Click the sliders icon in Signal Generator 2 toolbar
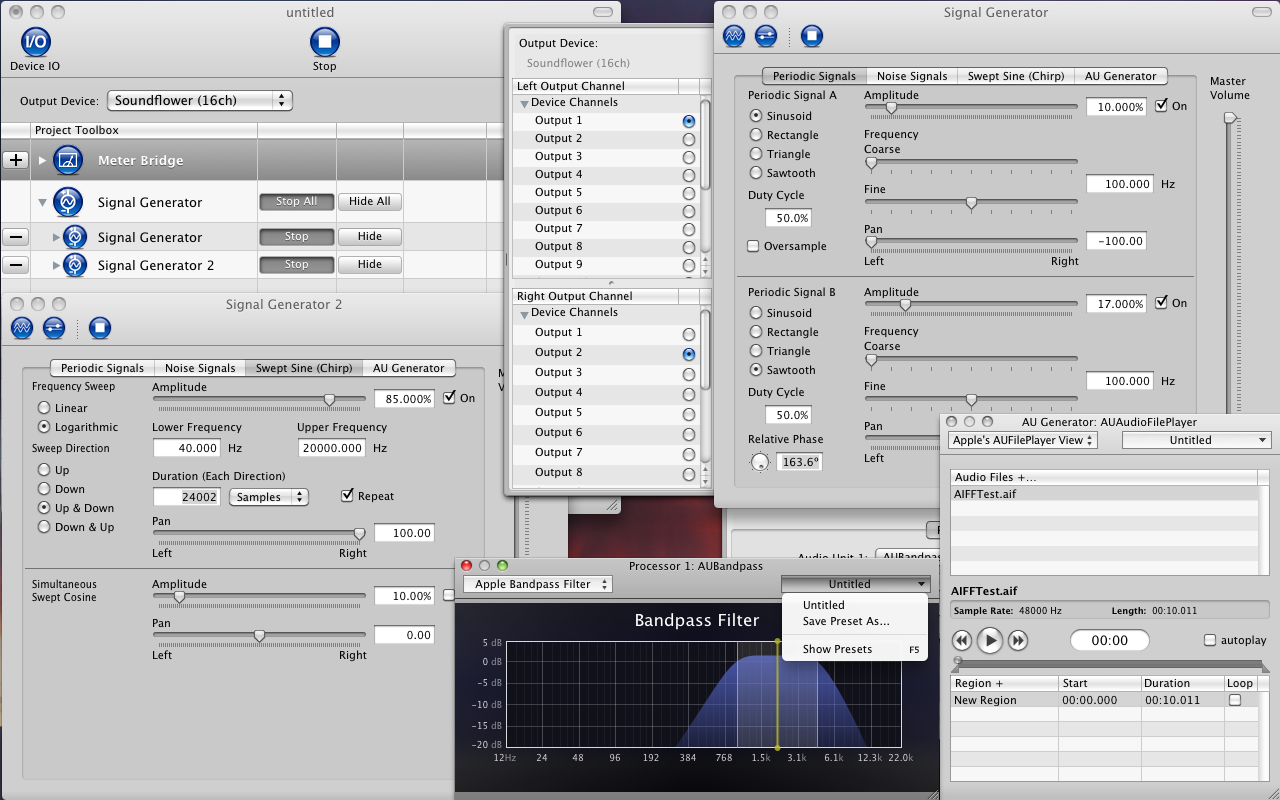Image resolution: width=1280 pixels, height=800 pixels. pos(54,328)
